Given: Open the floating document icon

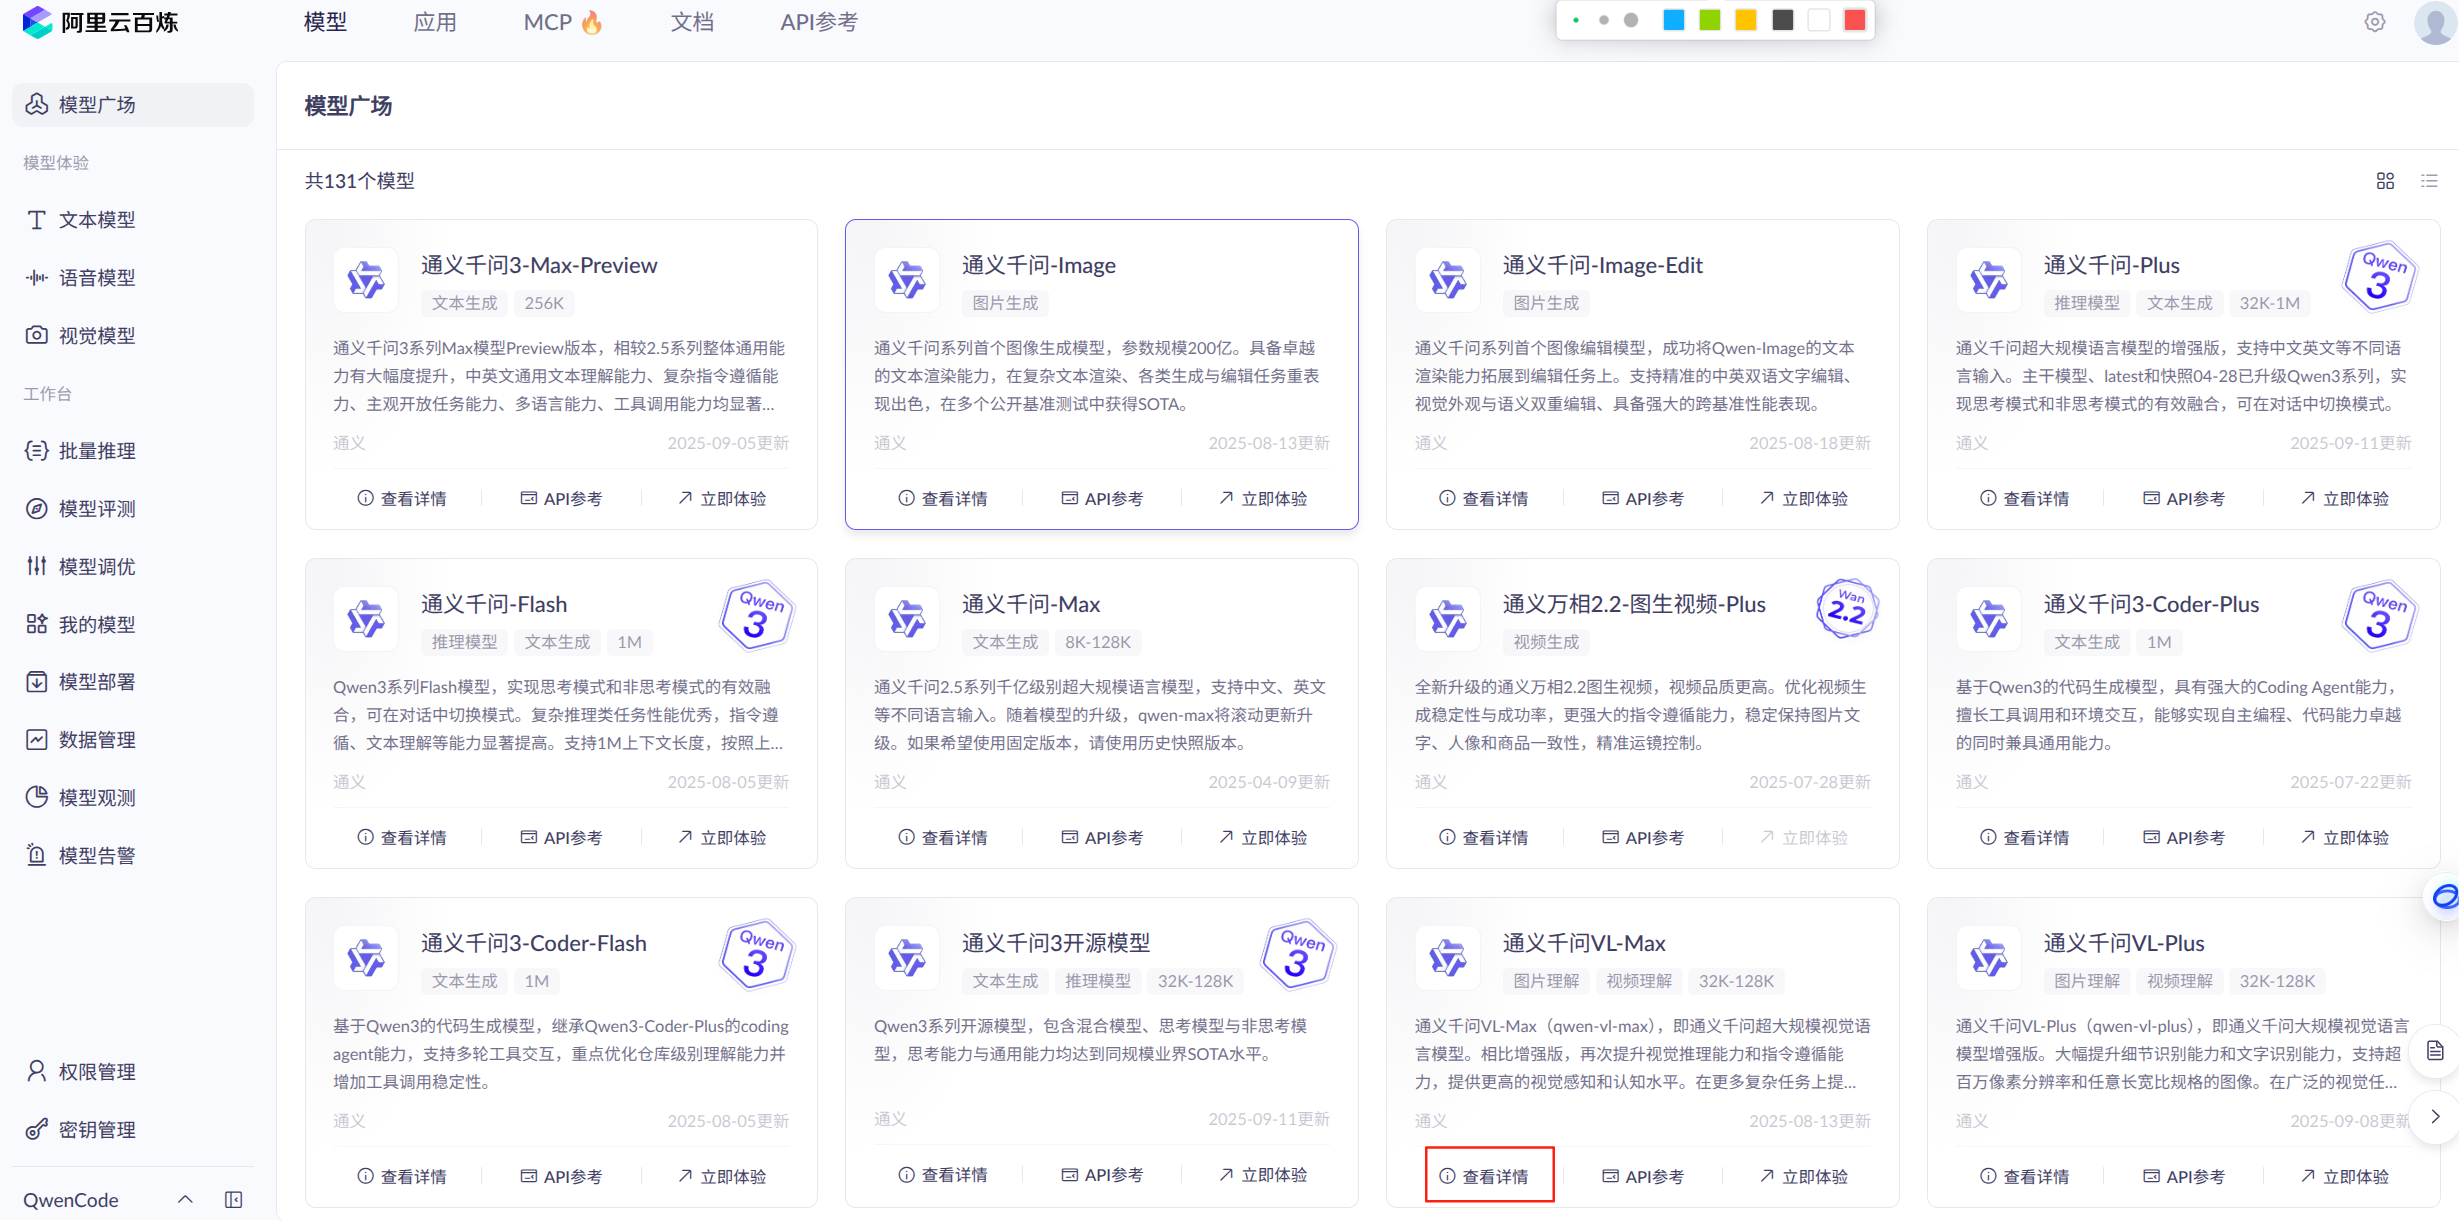Looking at the screenshot, I should point(2435,1051).
